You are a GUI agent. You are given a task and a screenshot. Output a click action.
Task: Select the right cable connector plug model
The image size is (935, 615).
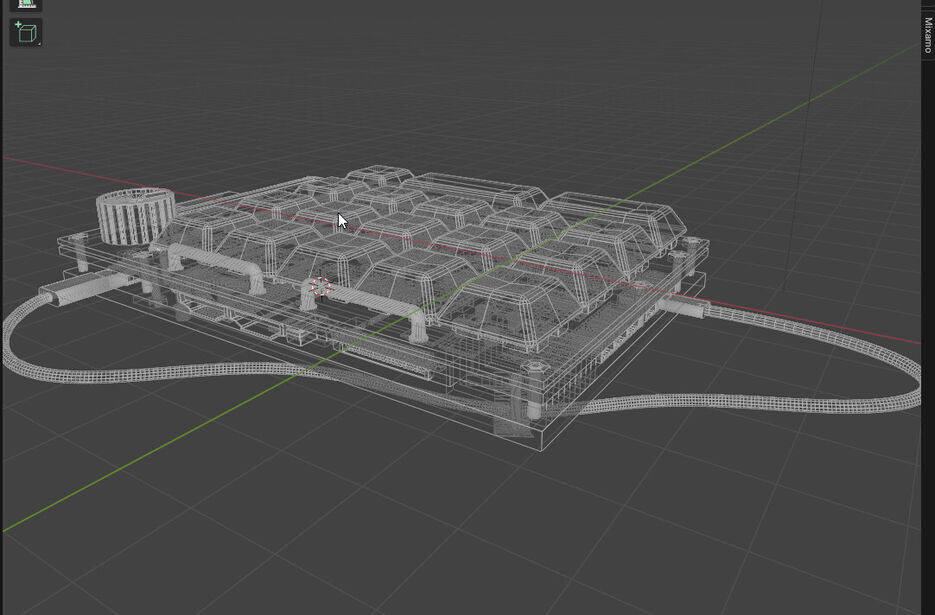tap(683, 308)
